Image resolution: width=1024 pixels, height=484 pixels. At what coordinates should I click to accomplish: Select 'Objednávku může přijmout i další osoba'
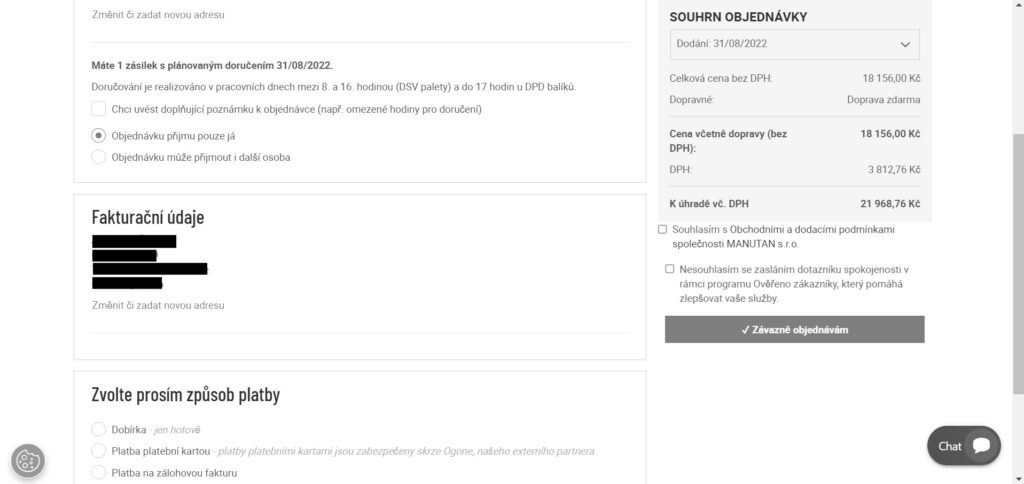(98, 157)
